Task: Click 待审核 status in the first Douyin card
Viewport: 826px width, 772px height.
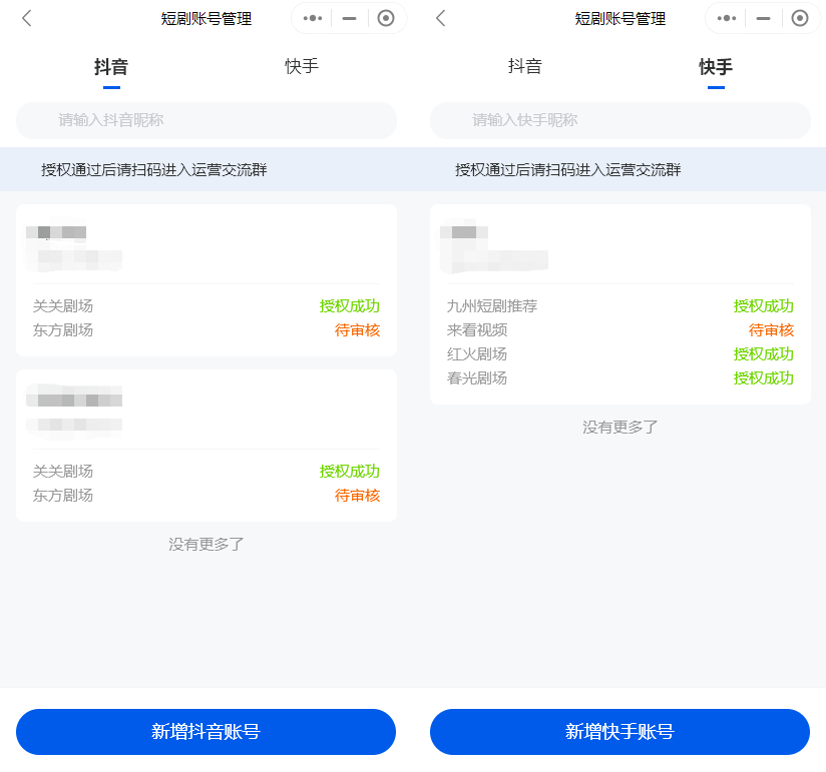Action: click(x=357, y=330)
